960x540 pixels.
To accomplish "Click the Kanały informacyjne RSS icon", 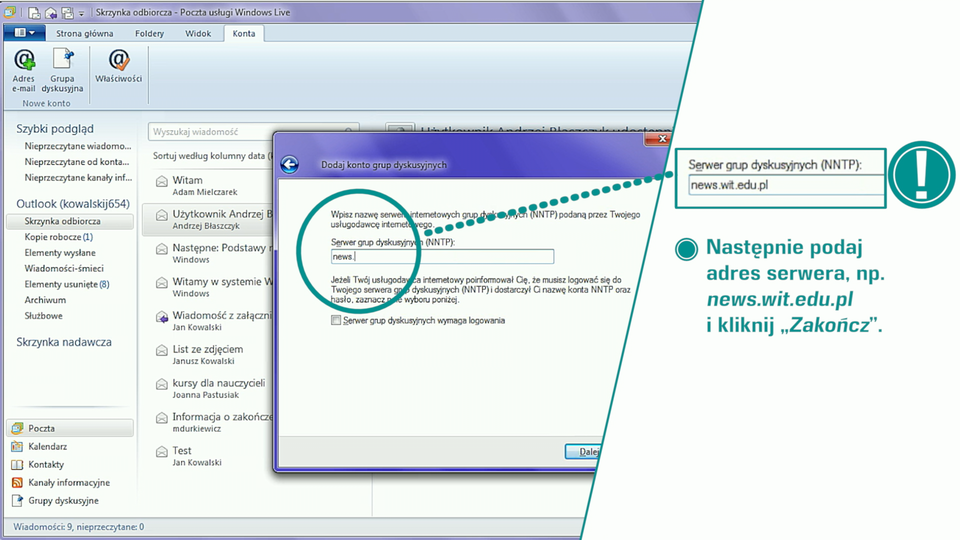I will (17, 482).
